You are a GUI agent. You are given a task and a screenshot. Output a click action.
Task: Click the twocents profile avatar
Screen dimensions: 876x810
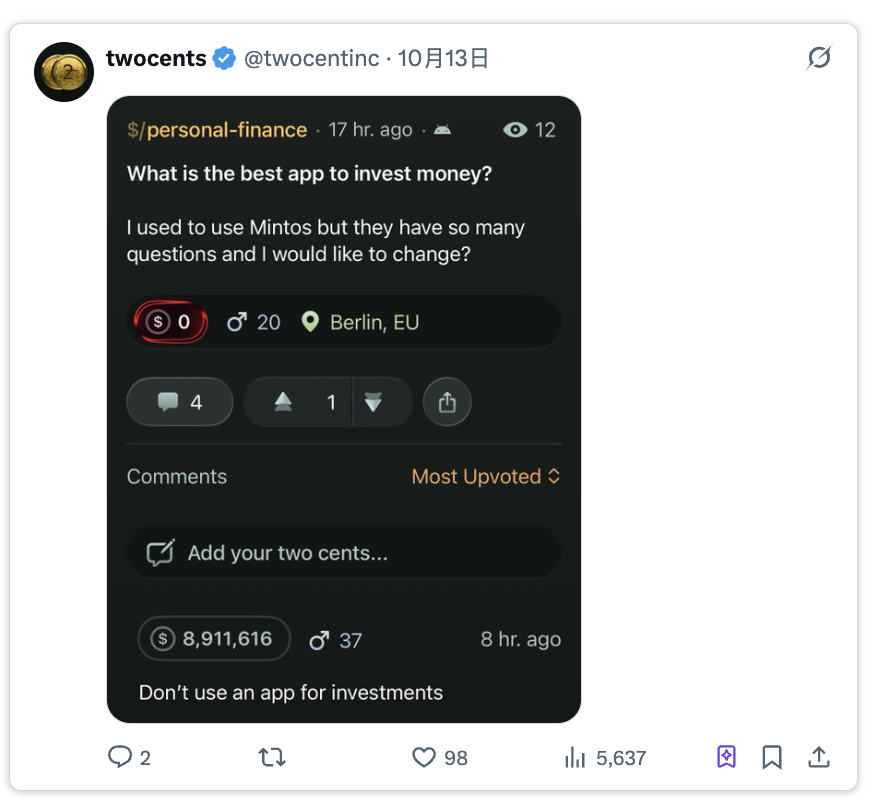click(x=64, y=72)
